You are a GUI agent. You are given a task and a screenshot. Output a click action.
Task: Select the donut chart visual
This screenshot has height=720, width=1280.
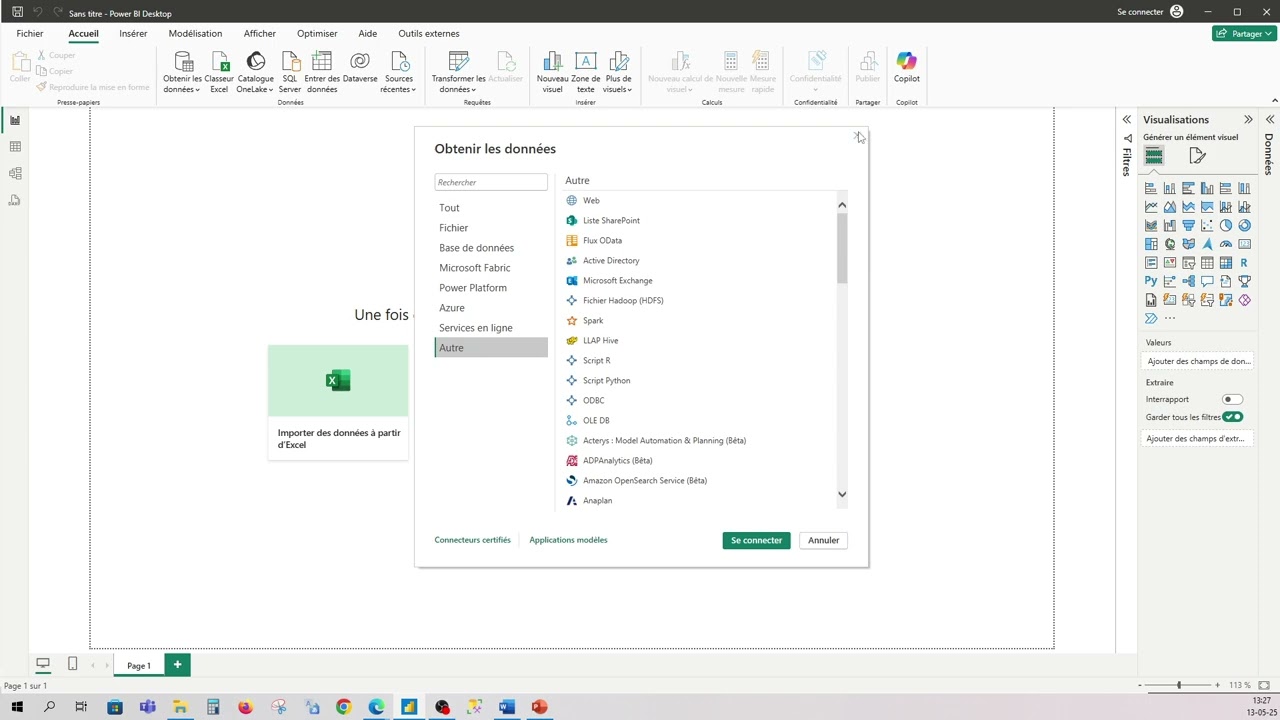(x=1244, y=225)
